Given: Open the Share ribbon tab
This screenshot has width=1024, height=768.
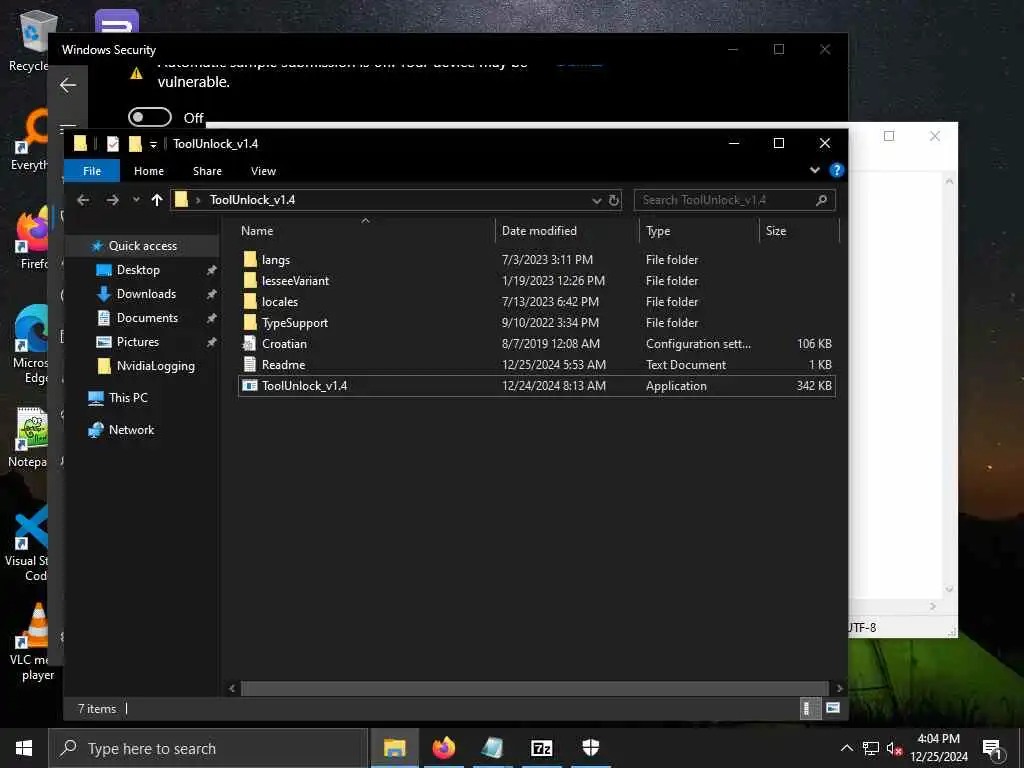Looking at the screenshot, I should click(x=207, y=171).
